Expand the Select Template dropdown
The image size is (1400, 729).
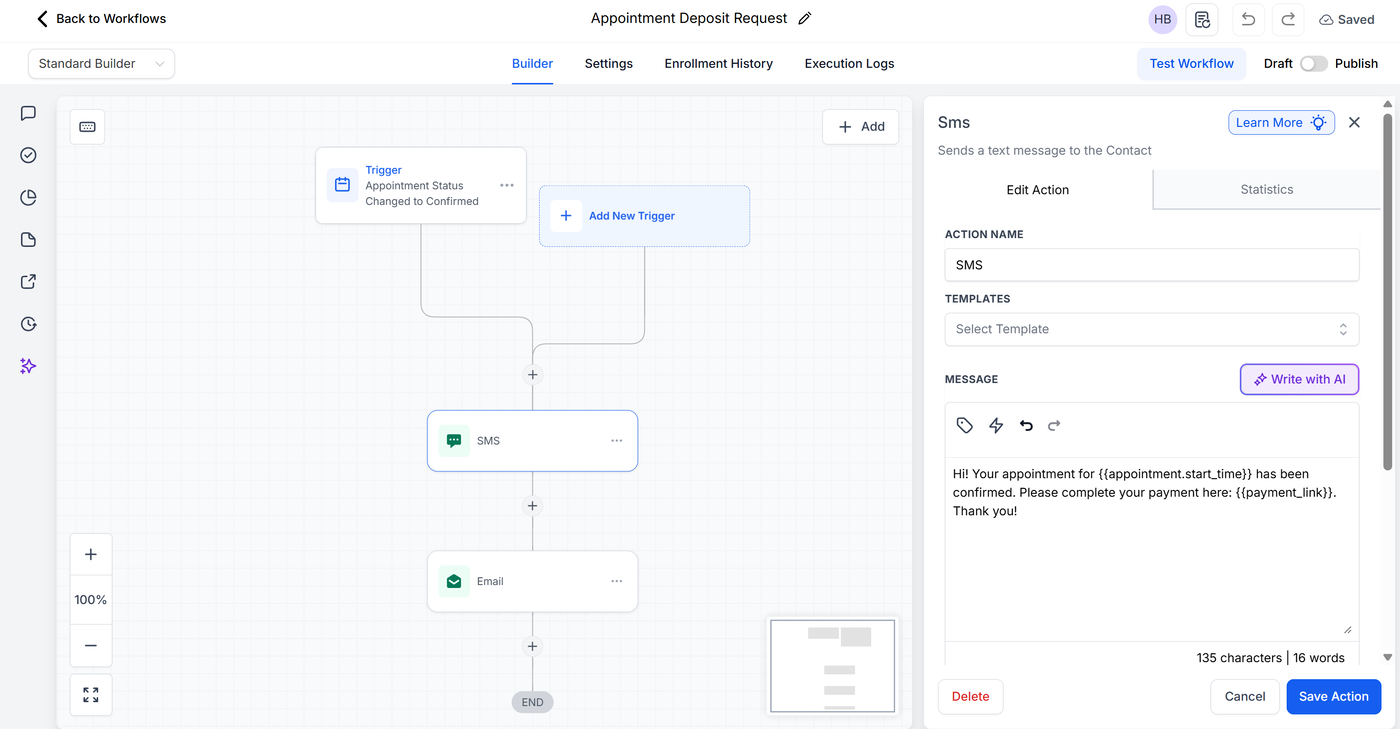tap(1151, 329)
